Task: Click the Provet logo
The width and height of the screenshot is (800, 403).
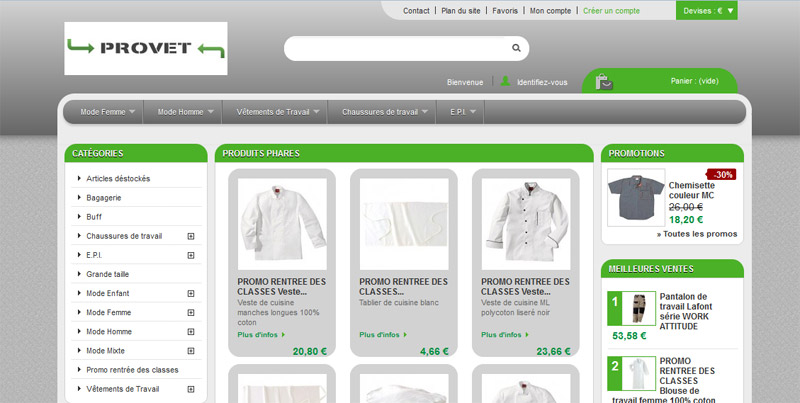Action: (146, 48)
